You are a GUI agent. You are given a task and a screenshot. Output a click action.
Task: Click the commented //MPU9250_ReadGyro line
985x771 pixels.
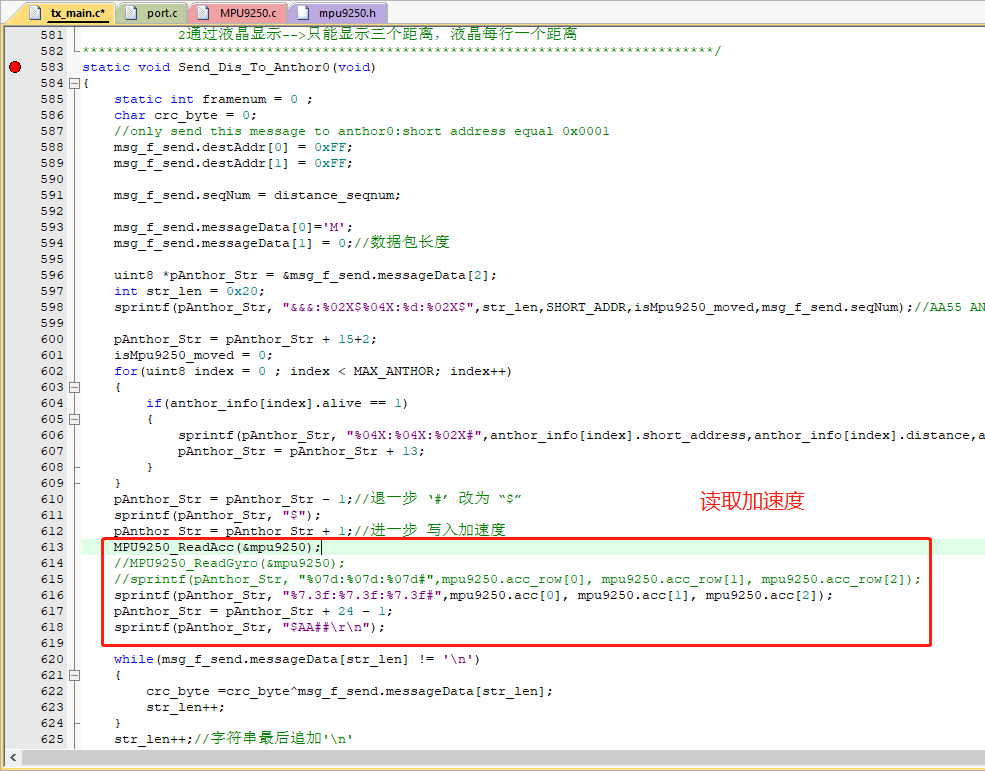tap(229, 563)
